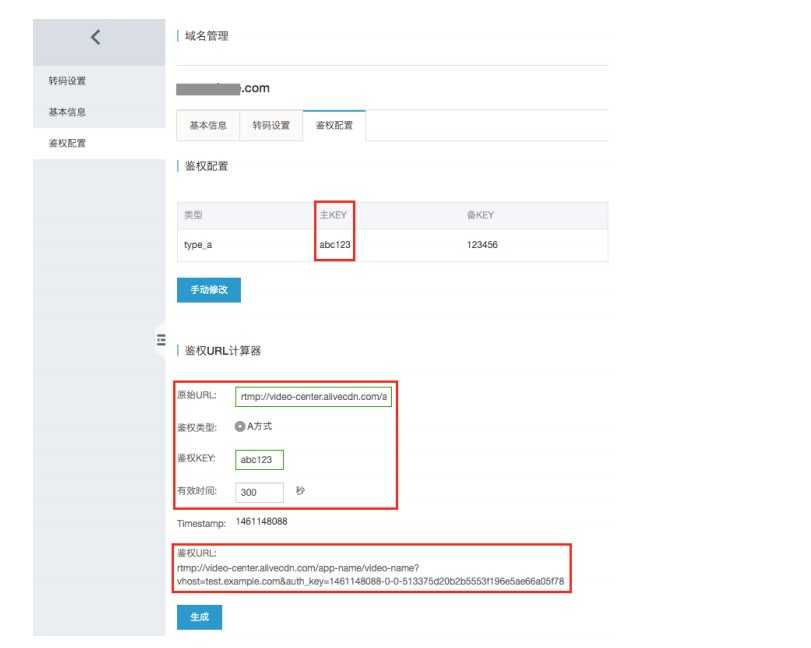Viewport: 811px width, 648px height.
Task: Open 转码设置 in the left sidebar
Action: (x=67, y=81)
